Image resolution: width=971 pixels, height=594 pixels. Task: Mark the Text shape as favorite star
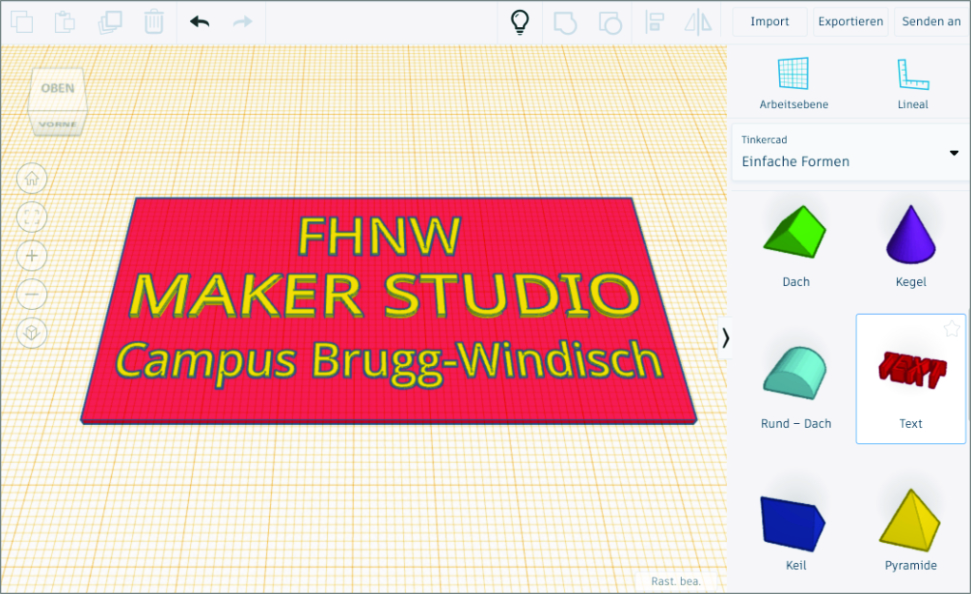point(951,329)
